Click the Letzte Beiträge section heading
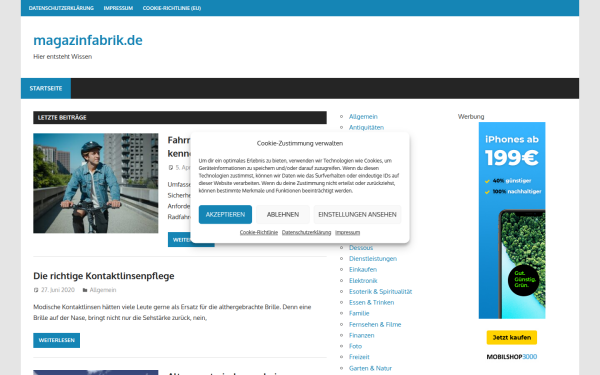 click(180, 117)
